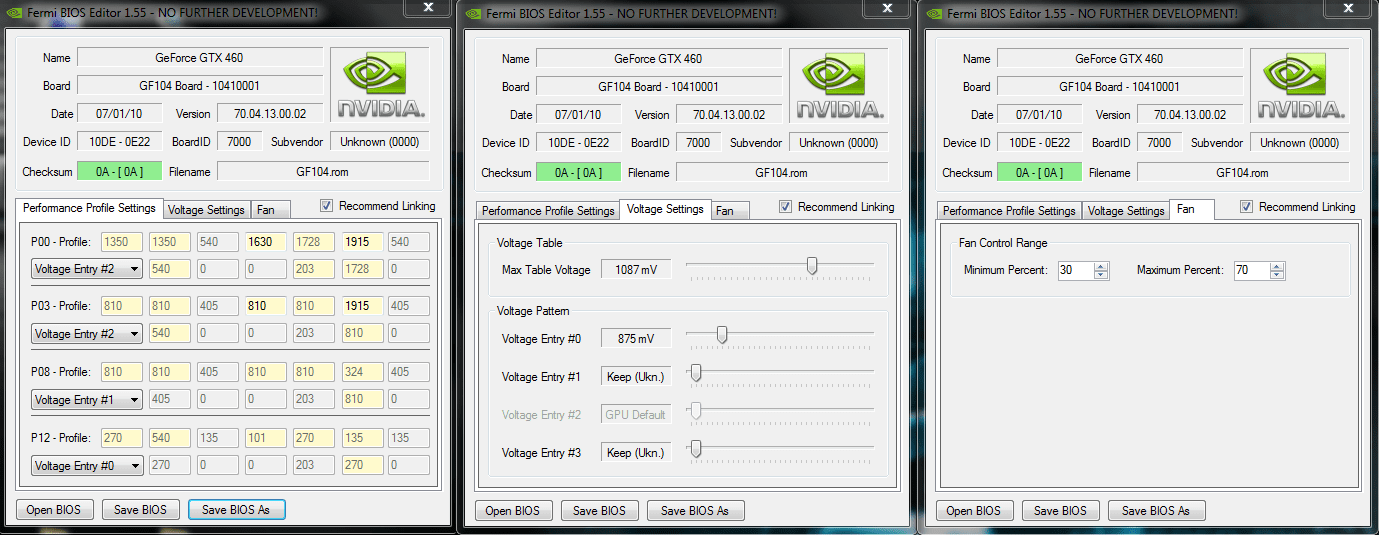Toggle Recommend Linking in right window
The width and height of the screenshot is (1379, 535).
click(x=1247, y=207)
